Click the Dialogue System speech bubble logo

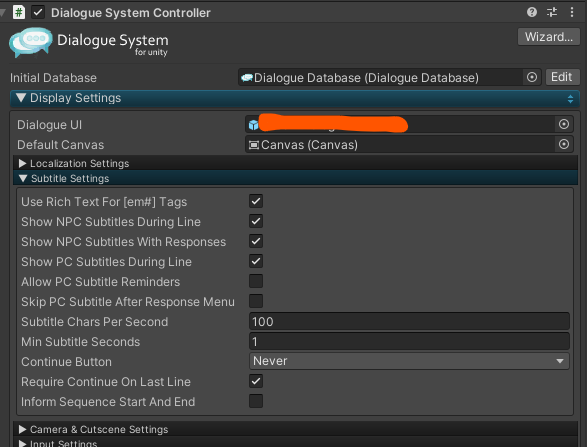(31, 42)
